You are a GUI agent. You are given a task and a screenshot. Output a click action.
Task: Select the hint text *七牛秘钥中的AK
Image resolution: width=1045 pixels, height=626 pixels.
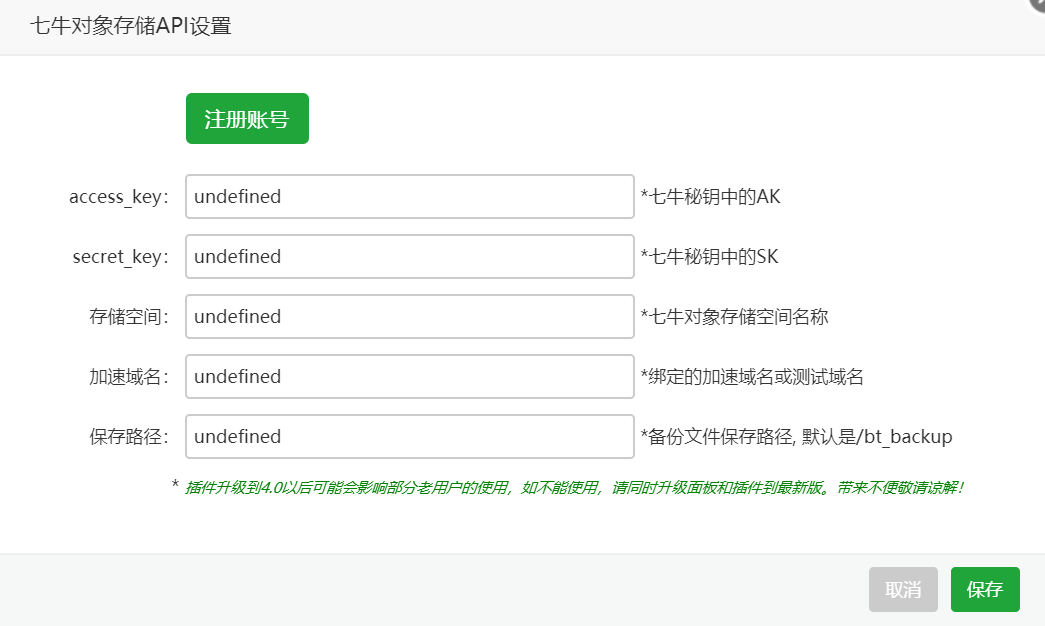(x=710, y=197)
